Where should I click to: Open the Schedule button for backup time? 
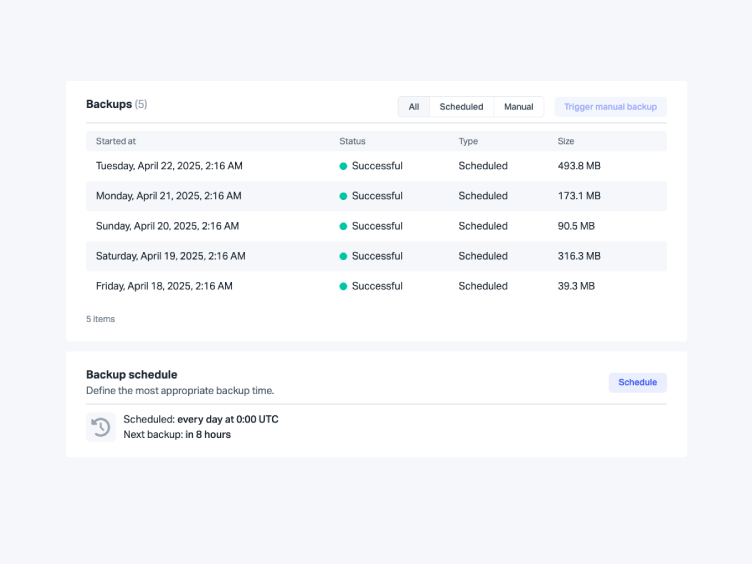[x=637, y=382]
